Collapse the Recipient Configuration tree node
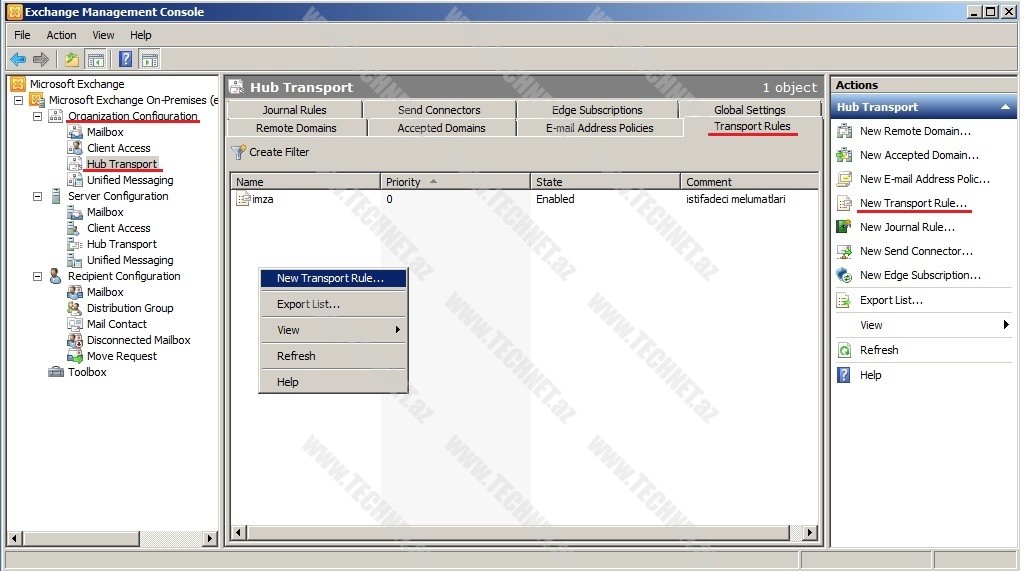Screen dimensions: 1024x571 tap(37, 276)
